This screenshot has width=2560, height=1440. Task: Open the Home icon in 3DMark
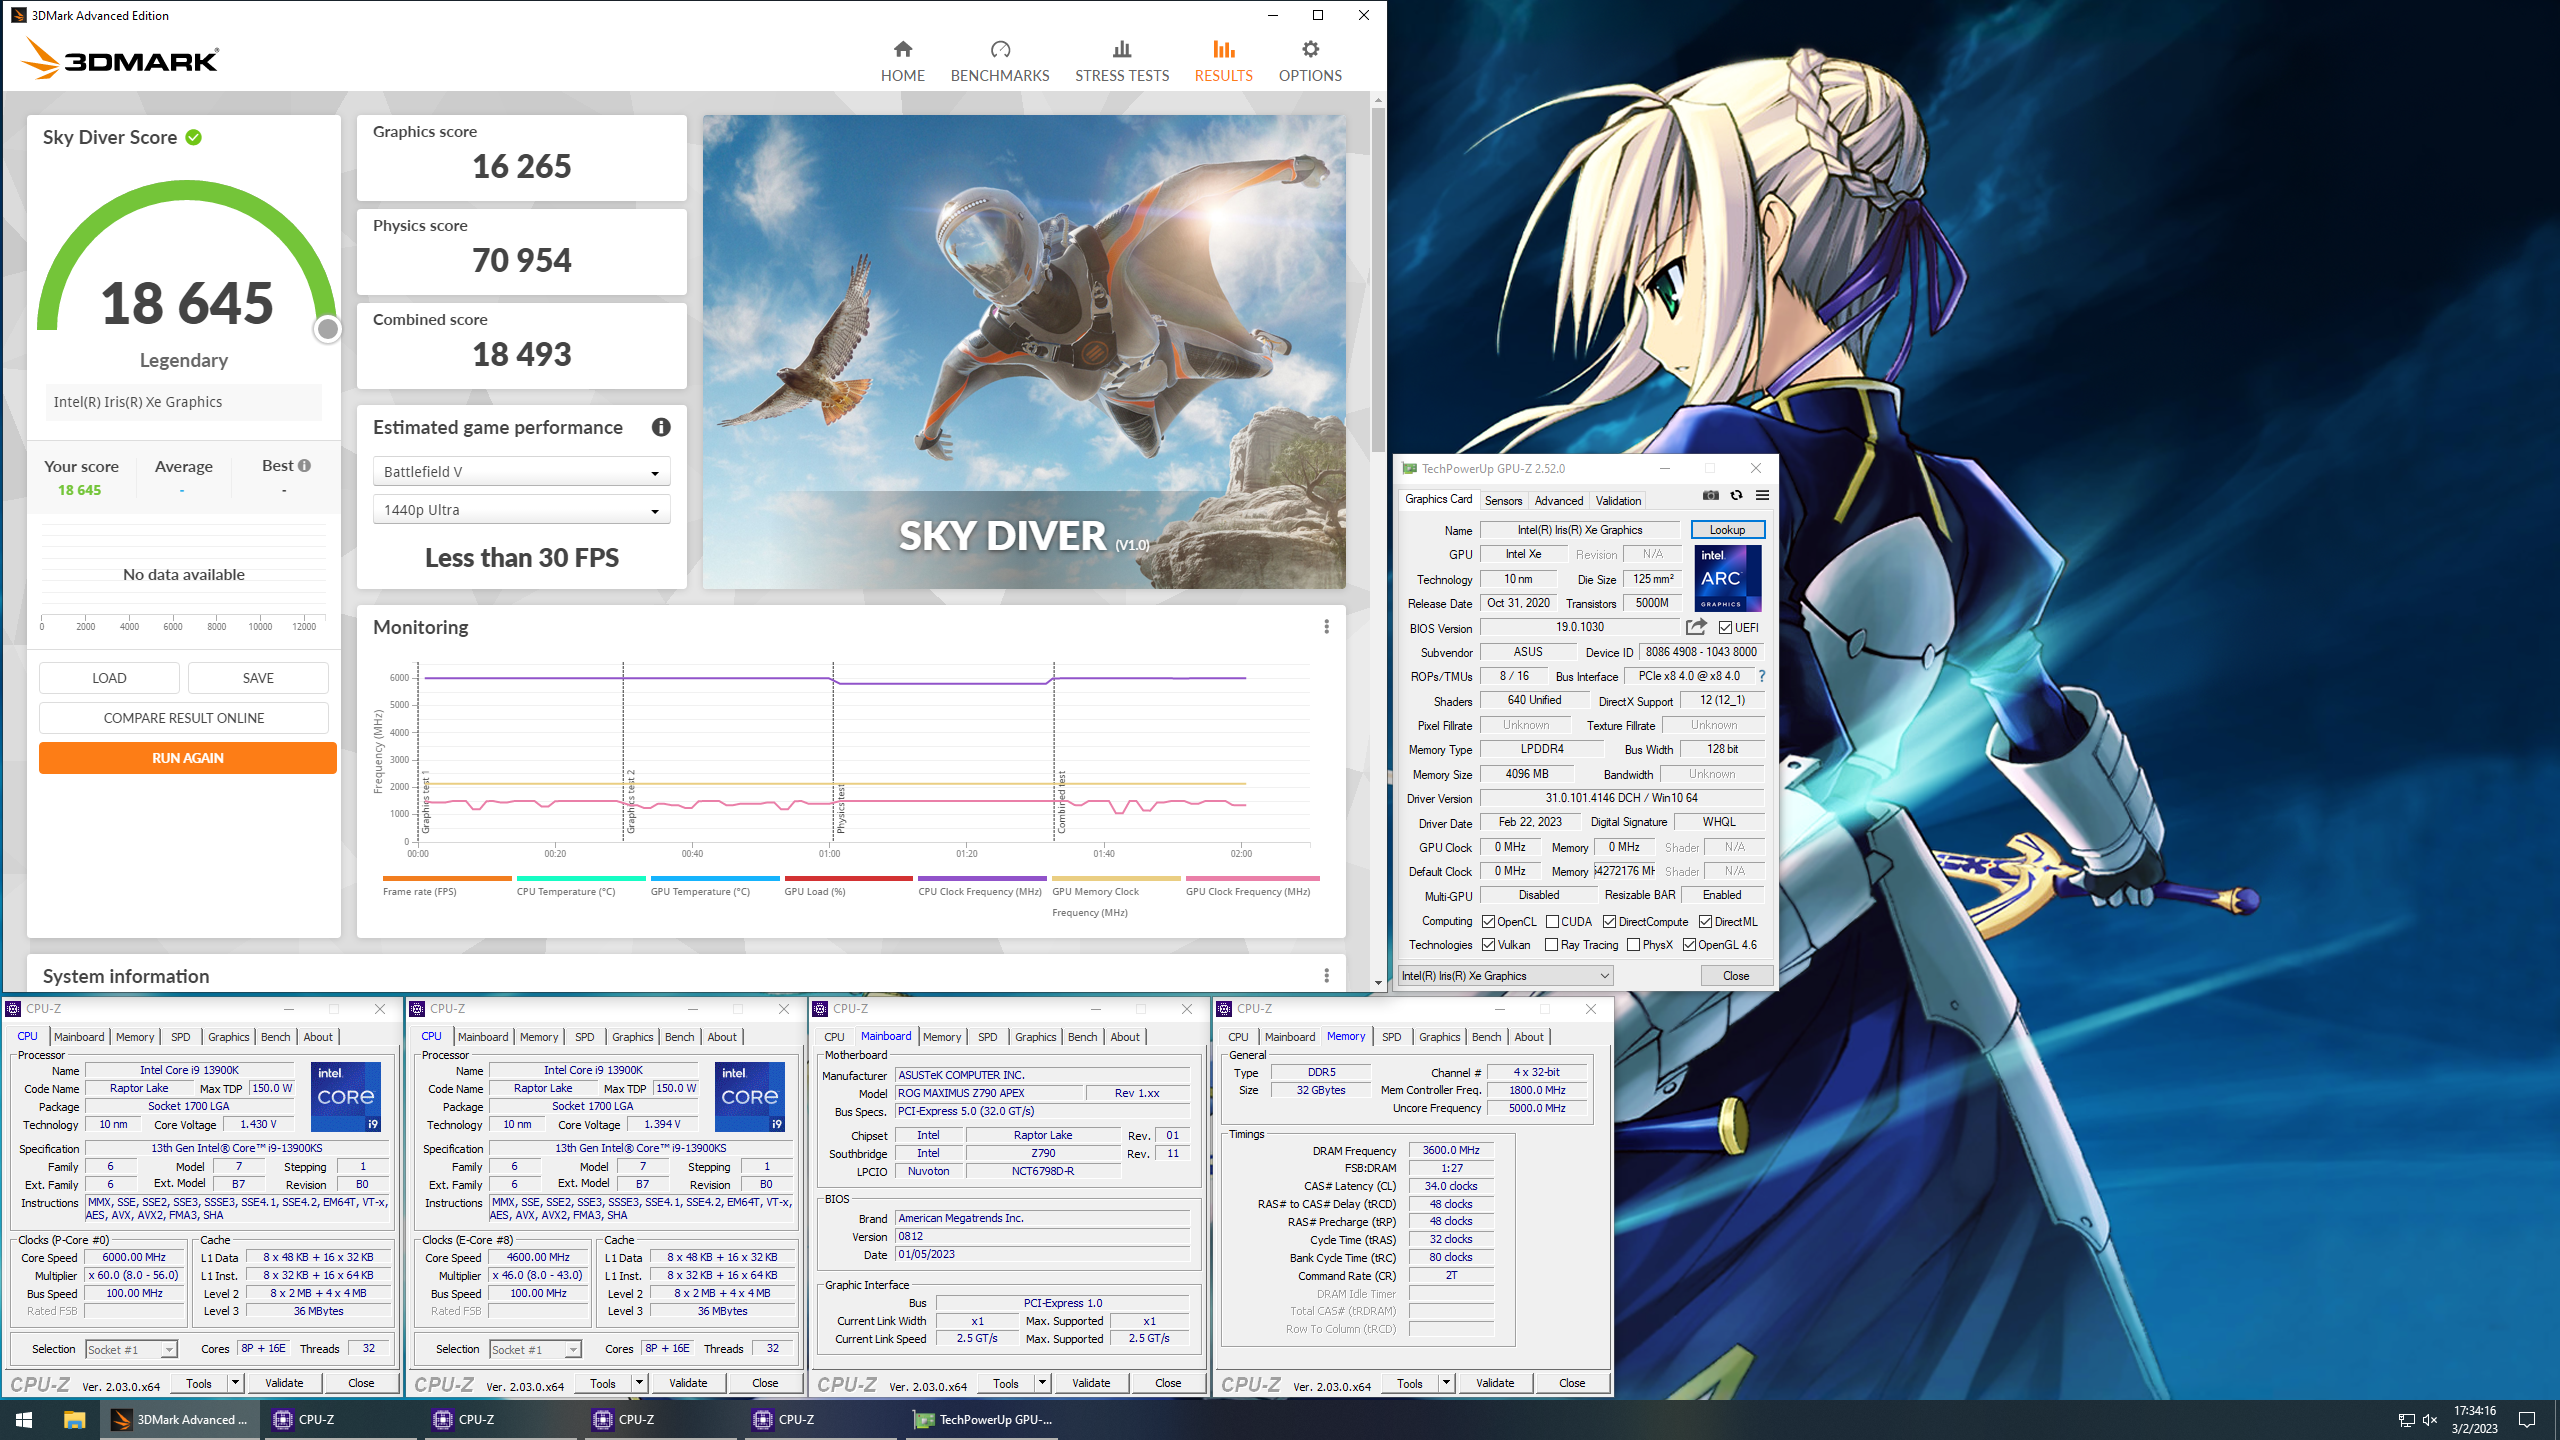coord(902,49)
